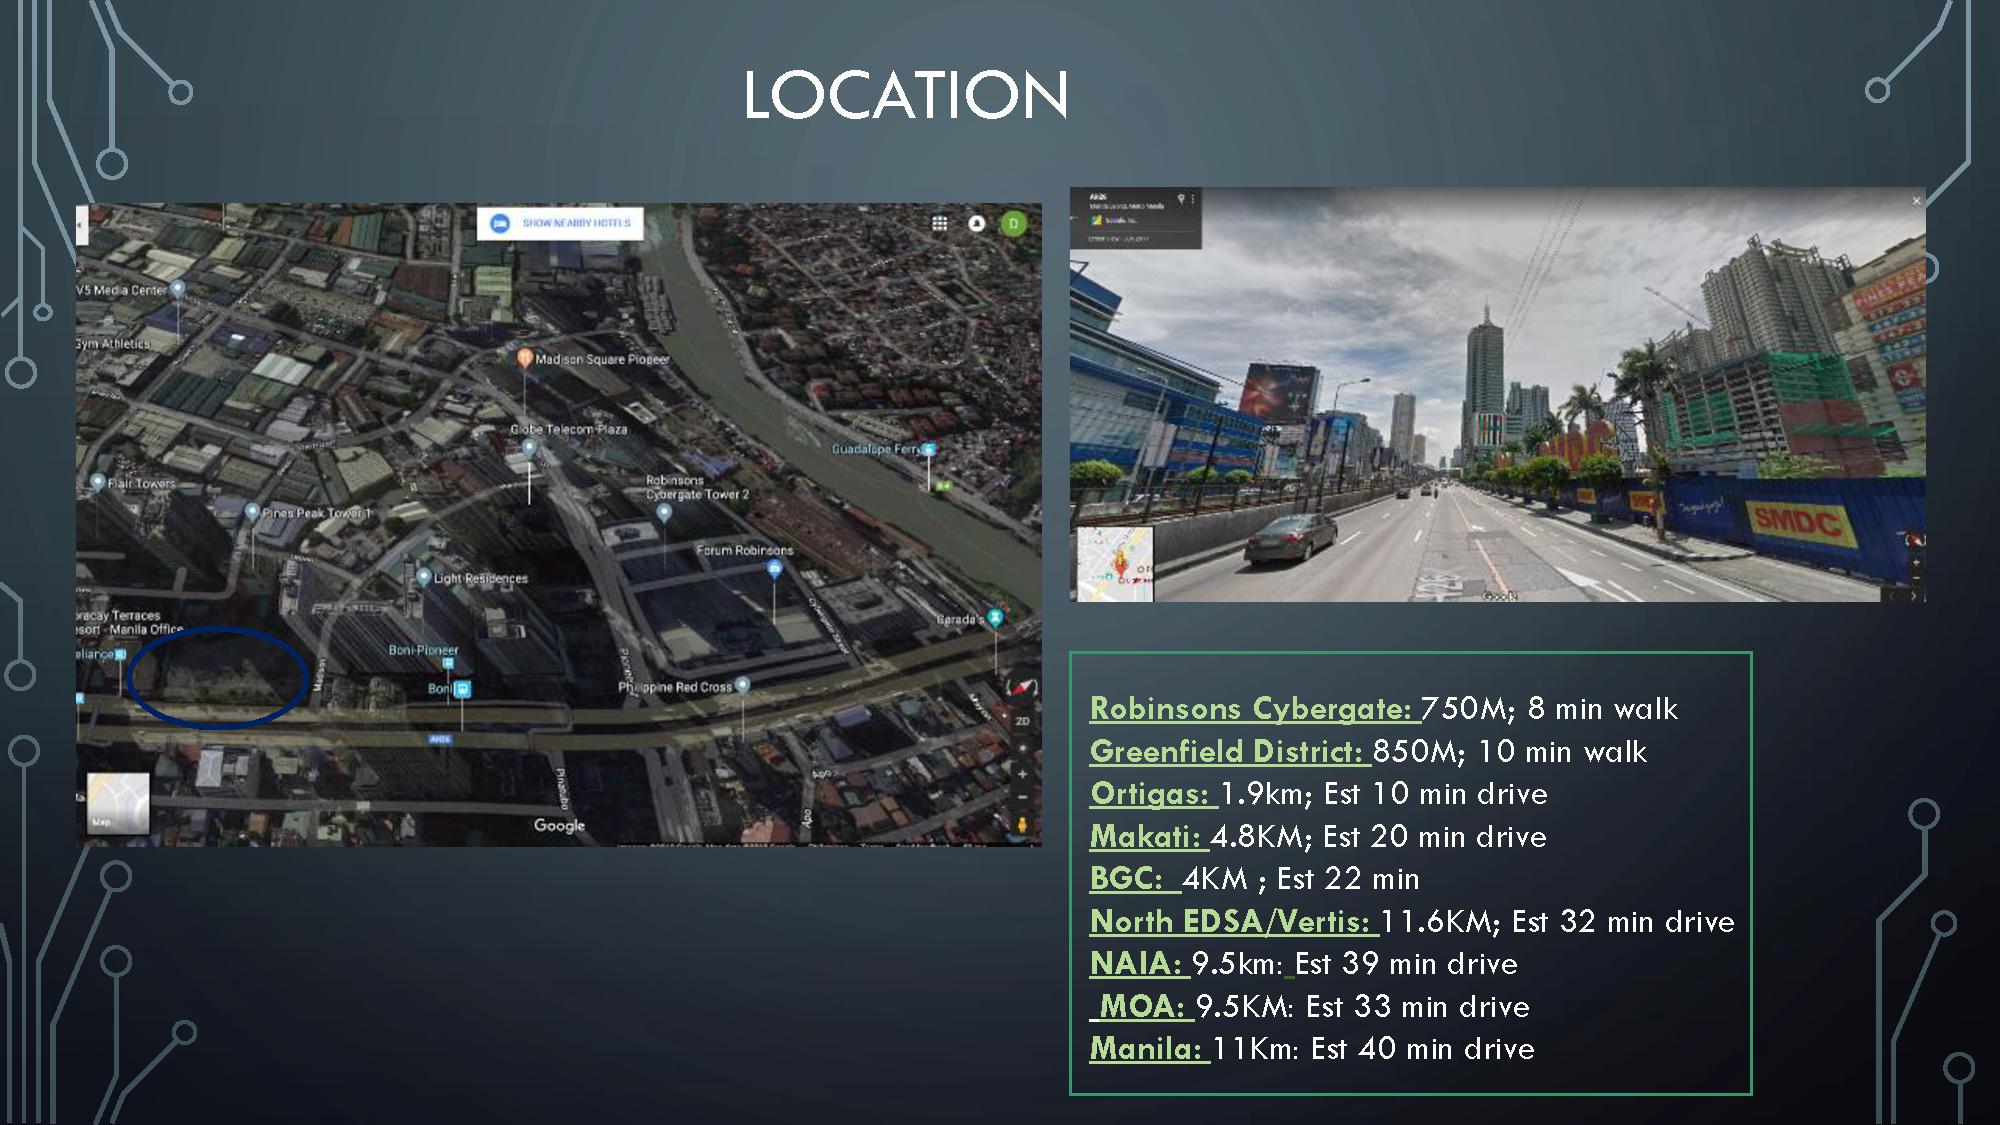Open the notifications bell icon on map
The image size is (2000, 1125).
tap(977, 223)
